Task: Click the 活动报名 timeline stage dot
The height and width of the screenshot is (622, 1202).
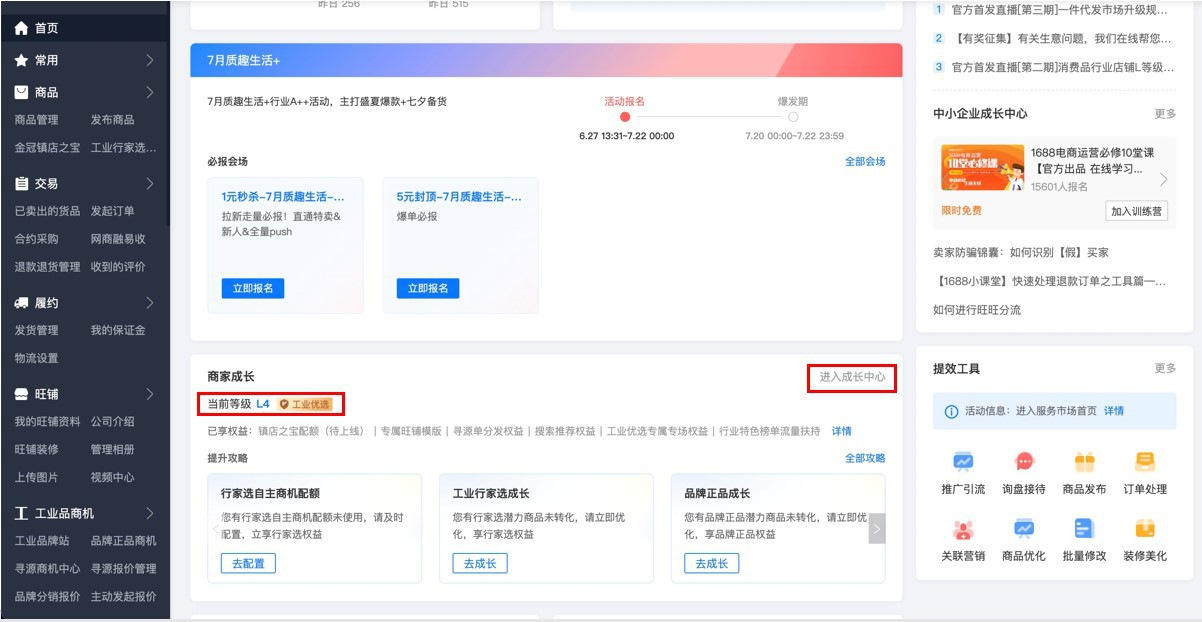Action: pos(625,117)
